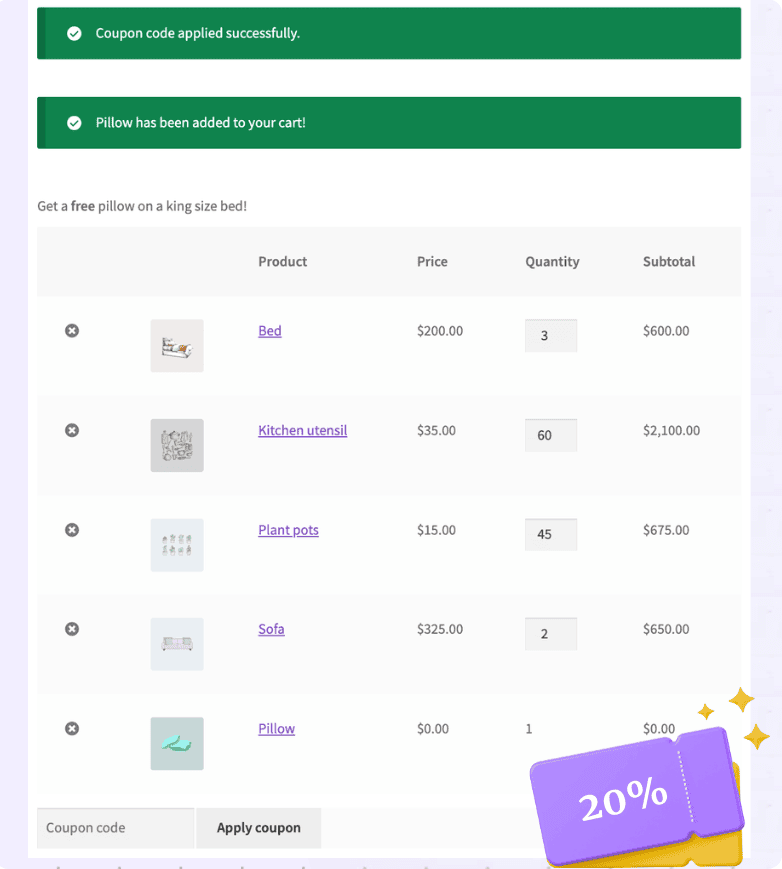
Task: Select the Bed quantity box
Action: tap(551, 336)
